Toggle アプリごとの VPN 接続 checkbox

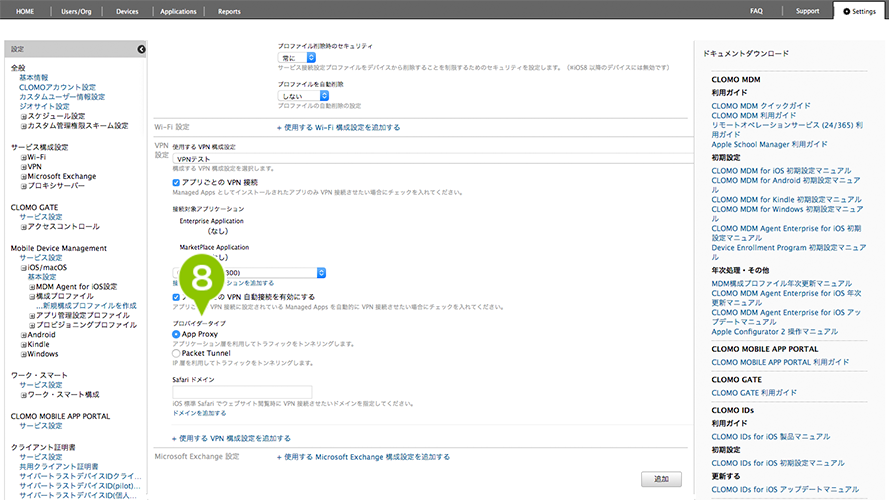click(x=176, y=183)
